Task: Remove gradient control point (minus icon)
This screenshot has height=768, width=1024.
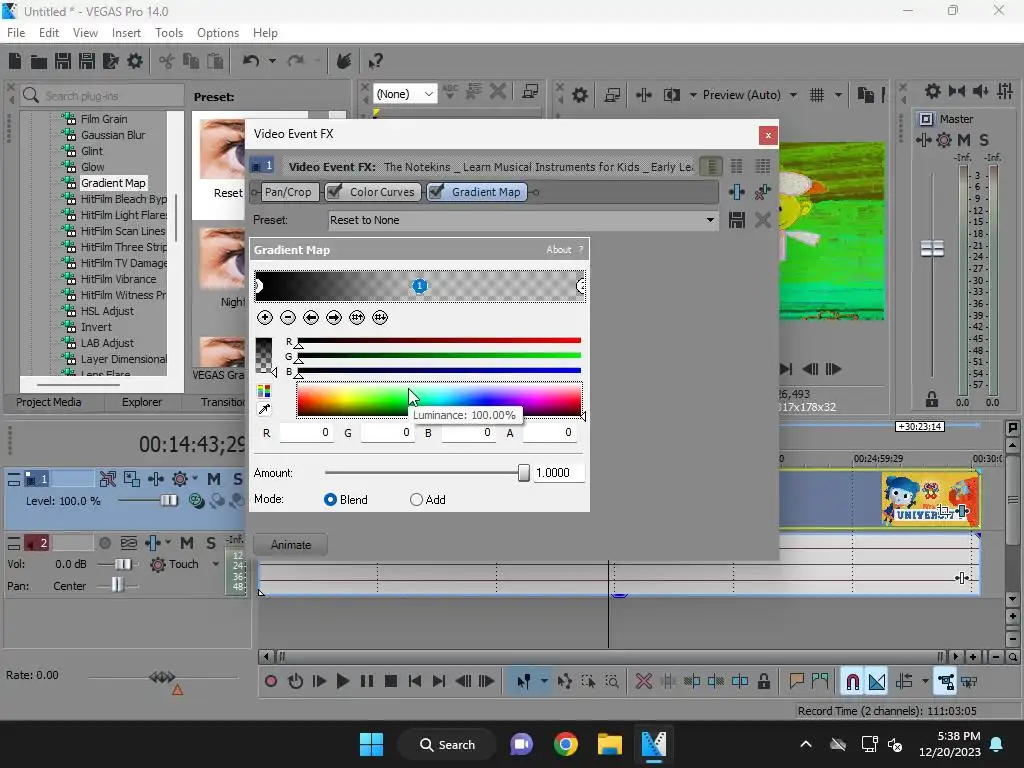Action: [287, 317]
